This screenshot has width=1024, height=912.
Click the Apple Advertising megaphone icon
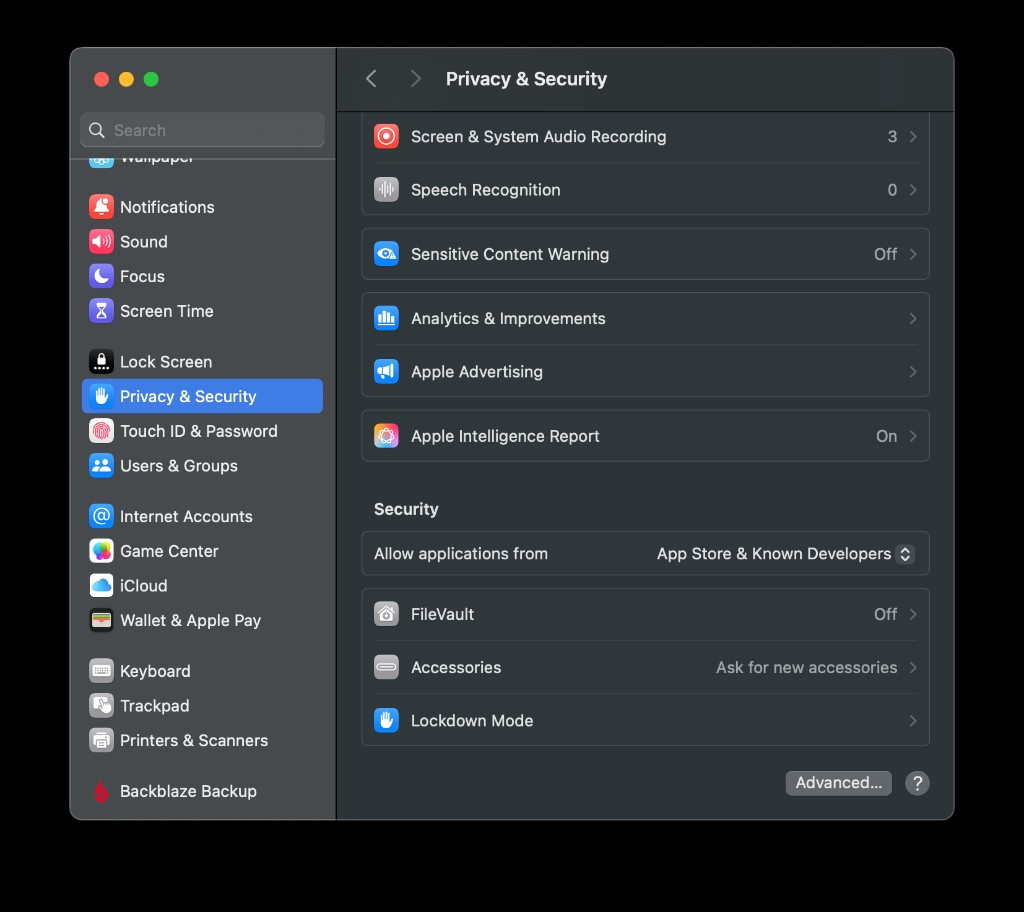386,372
